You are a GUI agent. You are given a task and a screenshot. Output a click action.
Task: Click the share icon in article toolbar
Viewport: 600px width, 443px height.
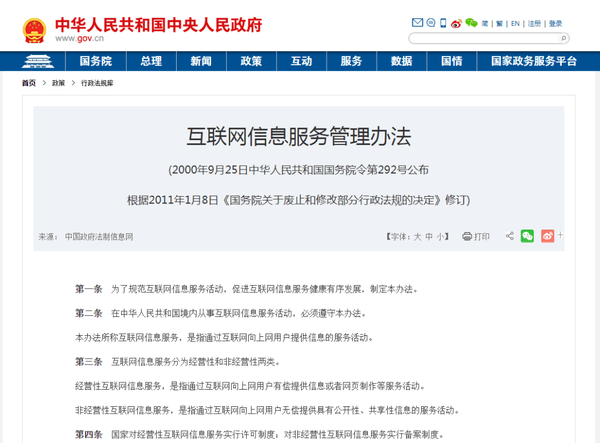510,236
